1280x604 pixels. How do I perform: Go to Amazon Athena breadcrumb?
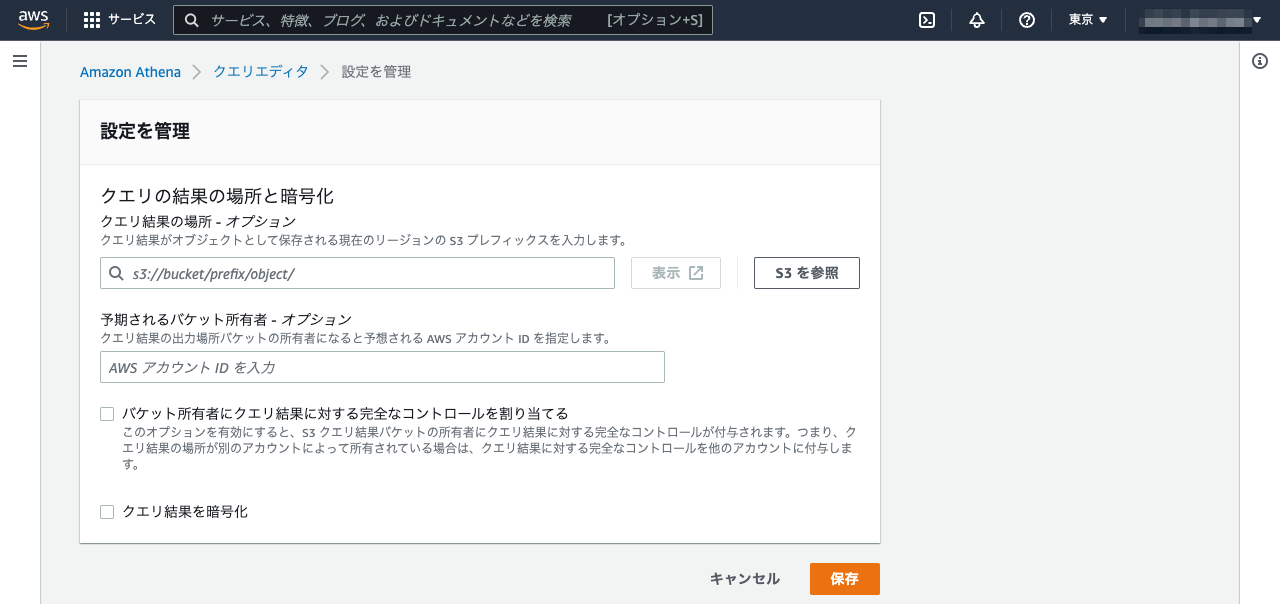coord(130,72)
